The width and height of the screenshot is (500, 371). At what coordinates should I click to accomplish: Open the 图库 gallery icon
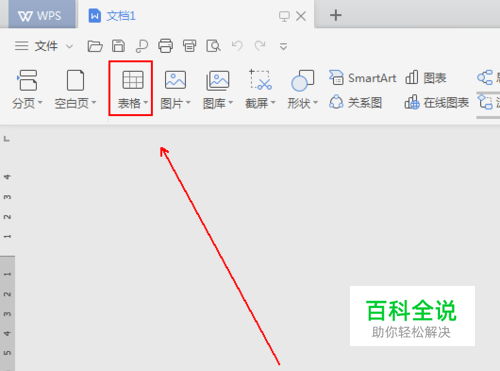tap(217, 80)
